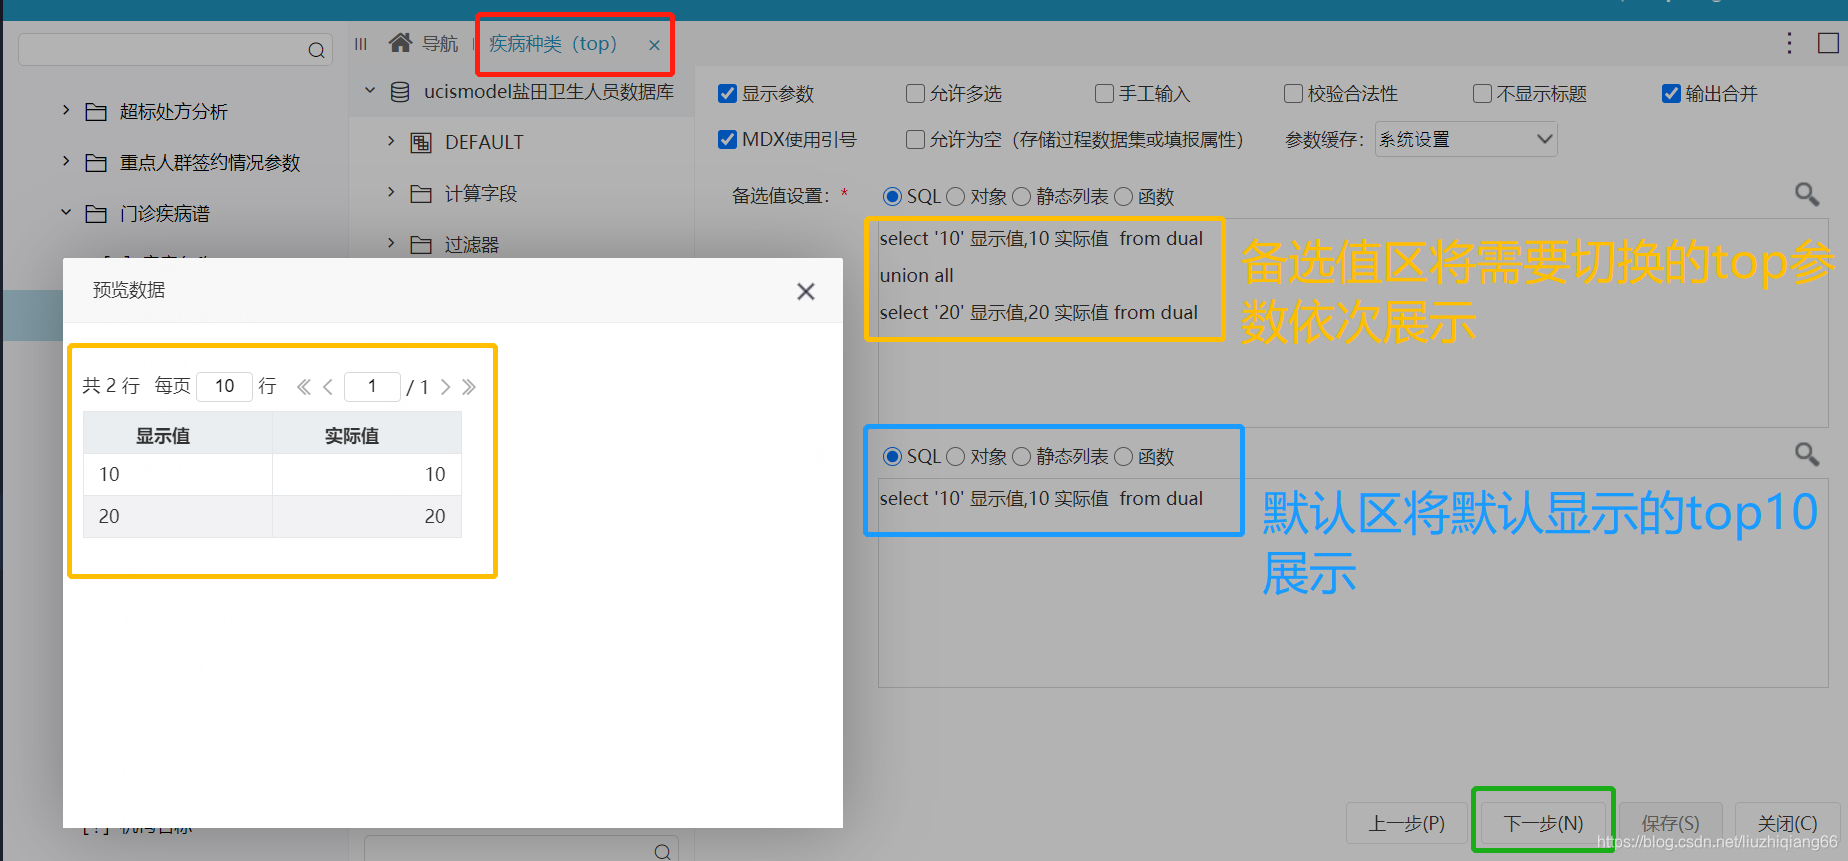This screenshot has width=1848, height=861.
Task: Enable the 允许为空 checkbox
Action: [915, 139]
